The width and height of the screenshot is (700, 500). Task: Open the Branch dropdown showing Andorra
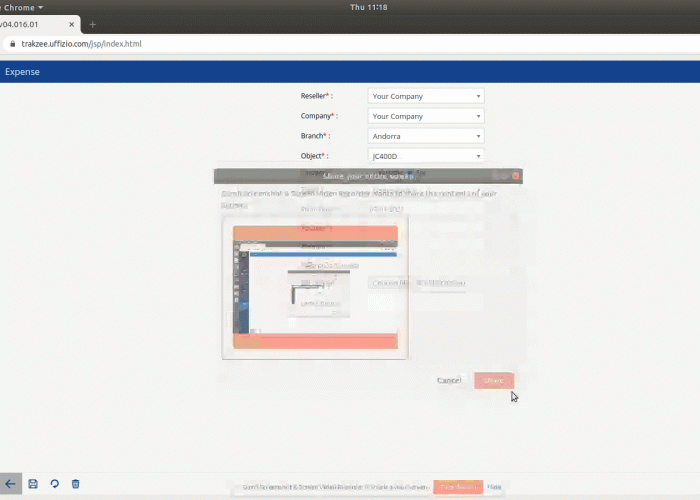(x=425, y=136)
